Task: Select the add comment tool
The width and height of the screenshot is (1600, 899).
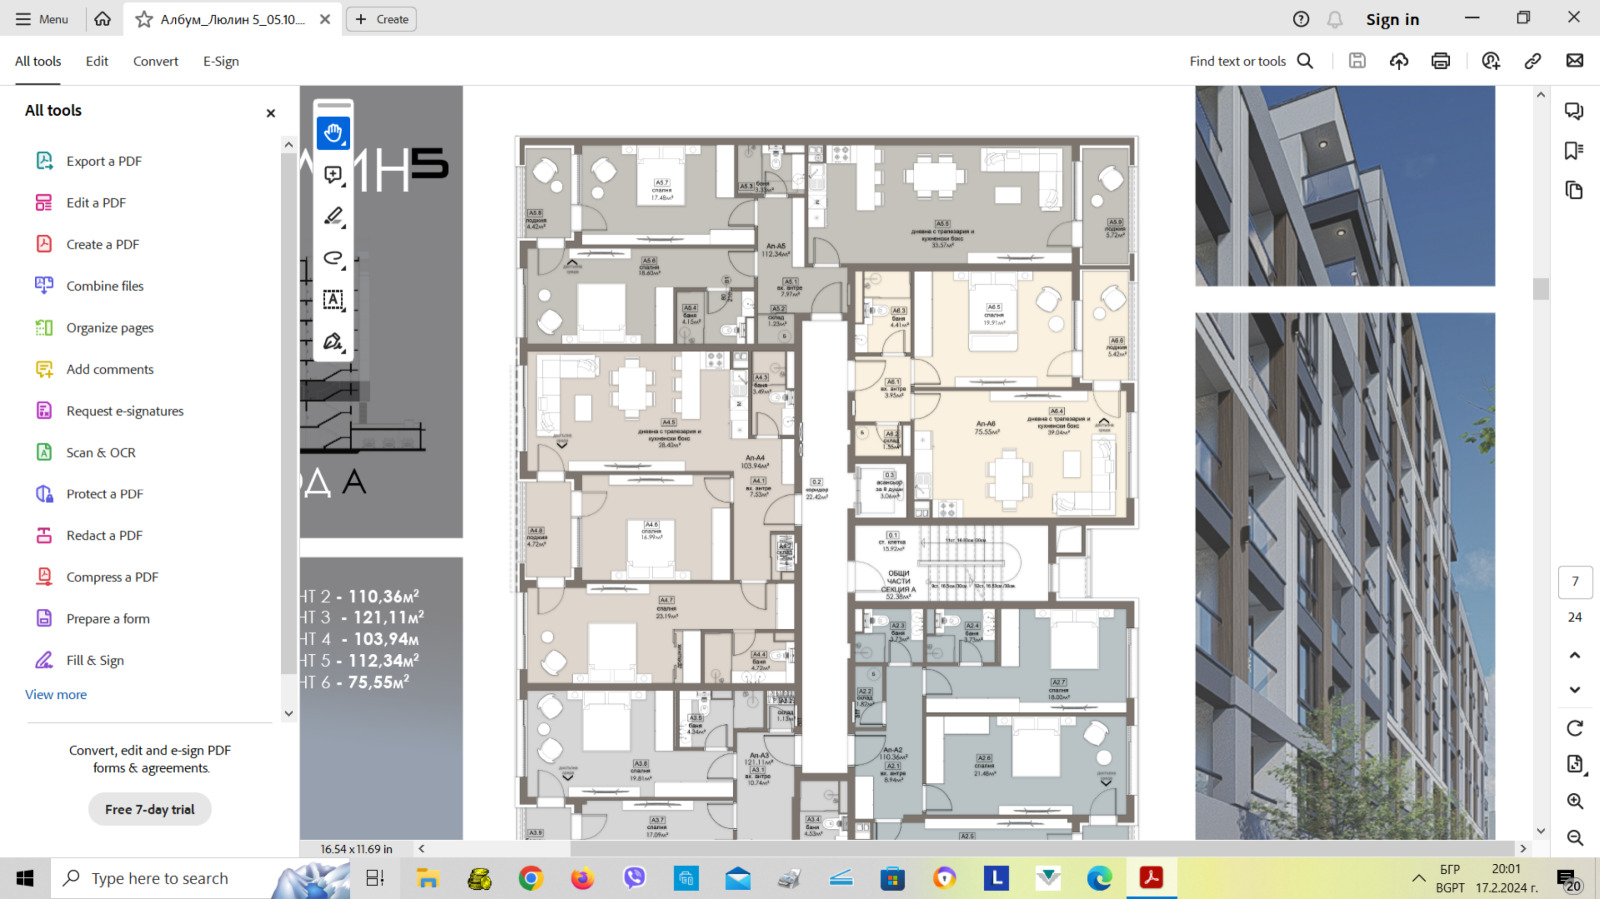Action: click(x=333, y=175)
